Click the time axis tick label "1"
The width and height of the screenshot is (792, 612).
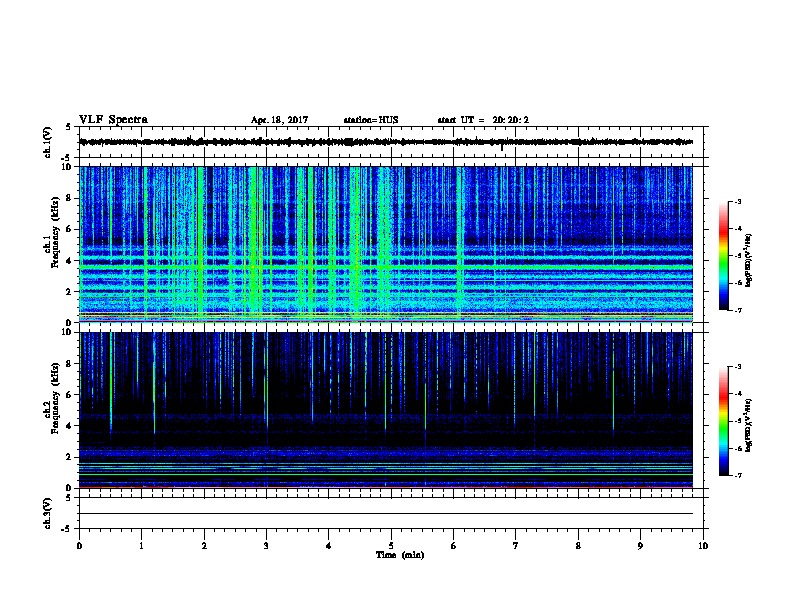point(142,546)
